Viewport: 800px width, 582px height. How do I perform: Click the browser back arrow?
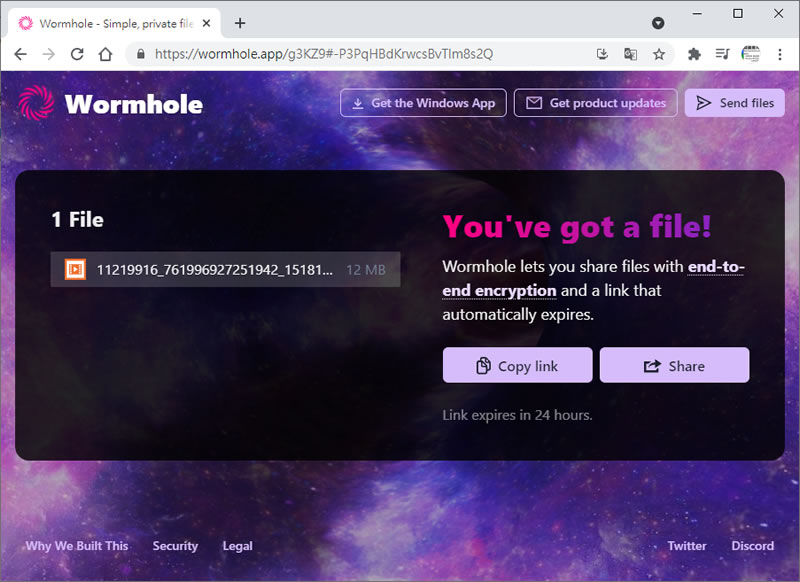(20, 54)
